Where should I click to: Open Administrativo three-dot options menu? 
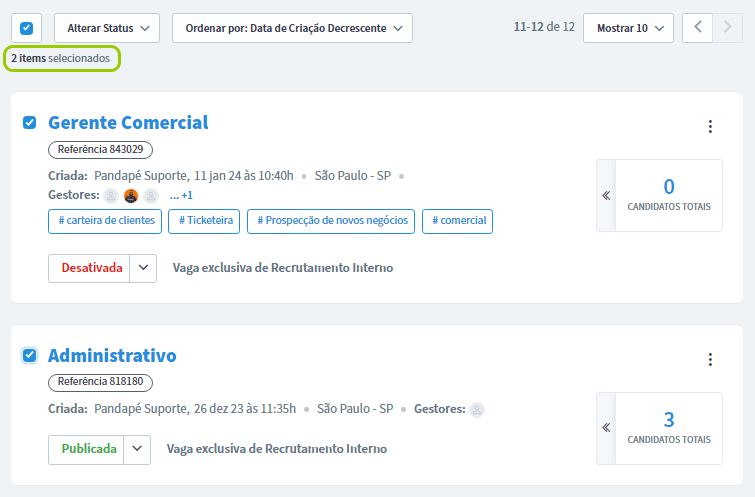pyautogui.click(x=710, y=359)
